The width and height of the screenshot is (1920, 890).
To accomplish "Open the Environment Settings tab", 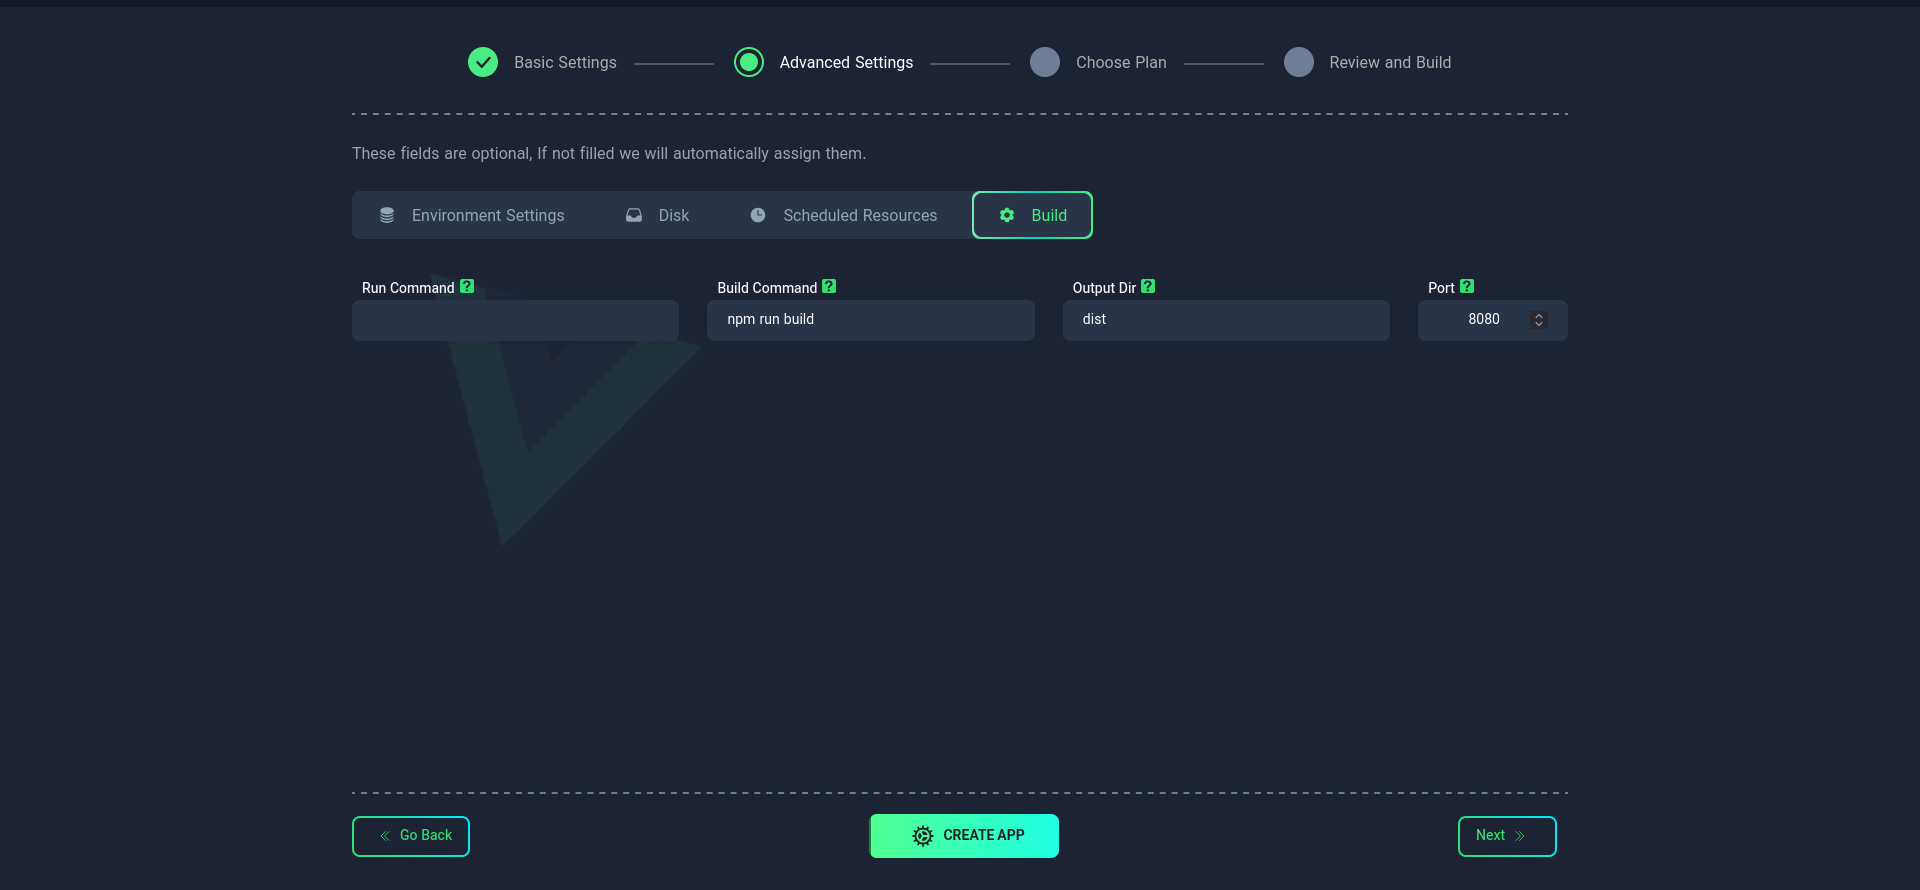I will (x=471, y=215).
